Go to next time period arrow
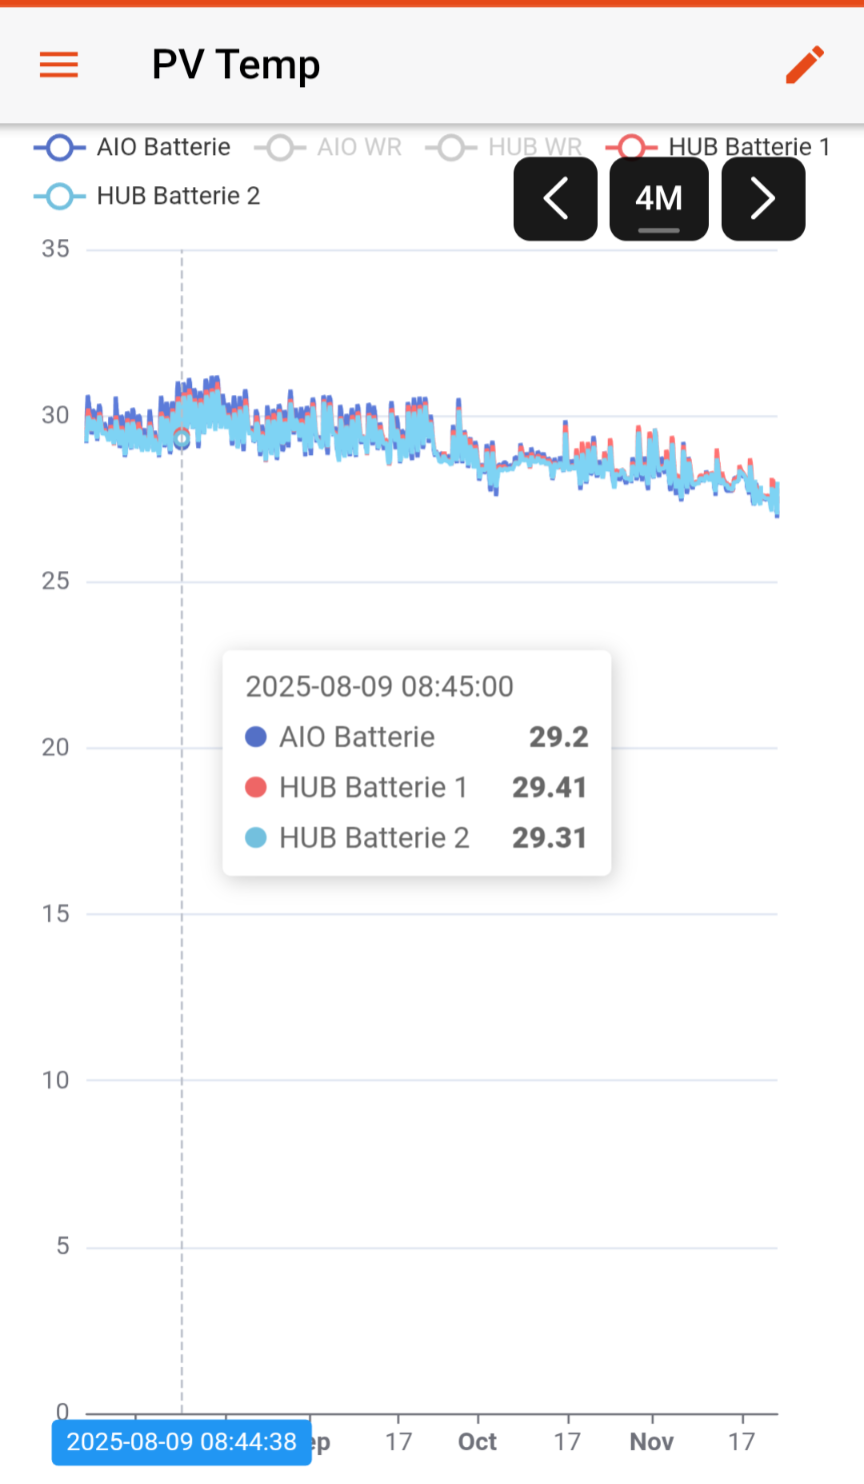The image size is (864, 1484). pyautogui.click(x=763, y=199)
